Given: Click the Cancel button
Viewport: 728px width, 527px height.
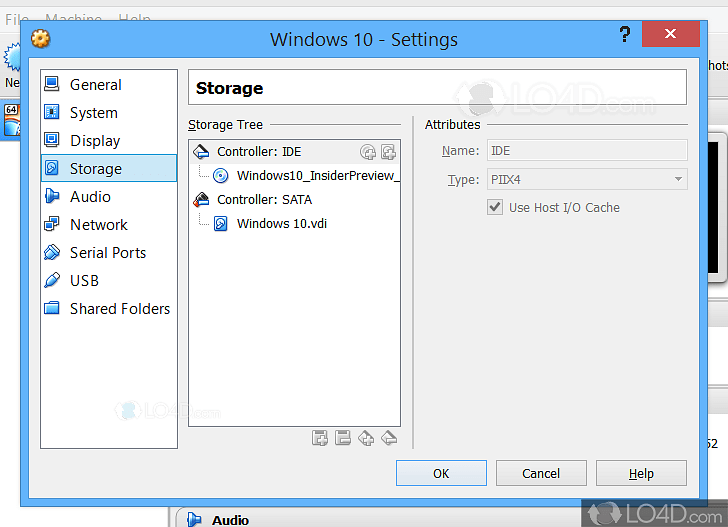Looking at the screenshot, I should (541, 473).
